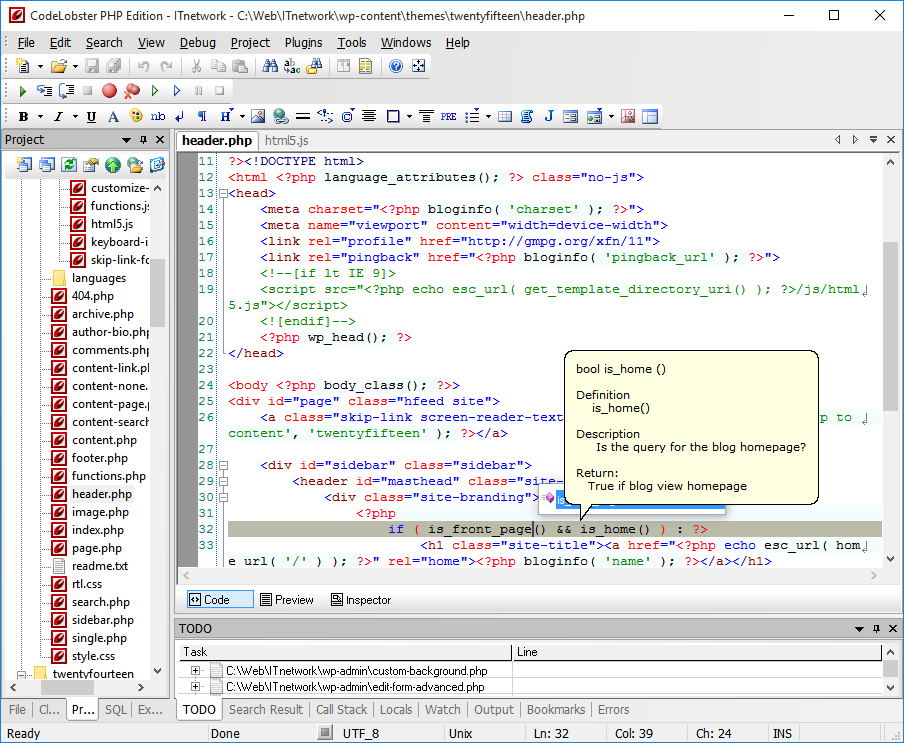Start debugging with the green play icon
Image resolution: width=904 pixels, height=743 pixels.
click(22, 90)
